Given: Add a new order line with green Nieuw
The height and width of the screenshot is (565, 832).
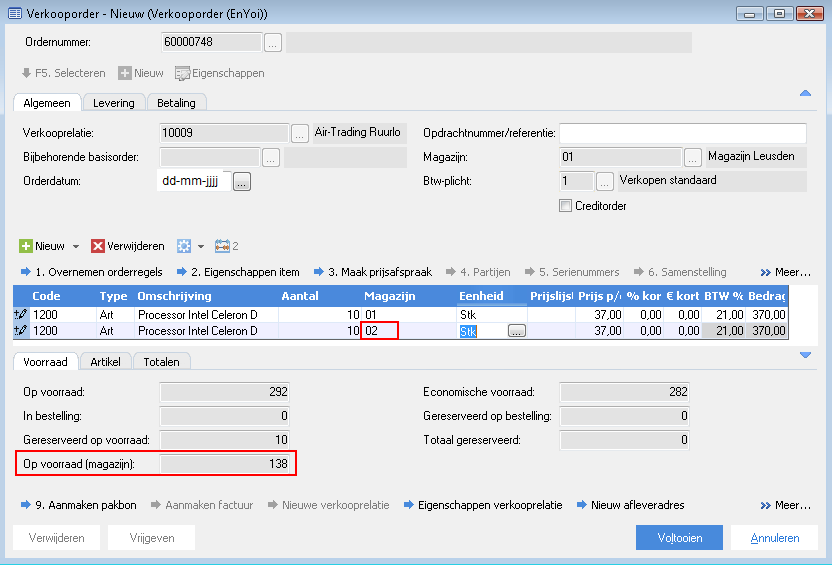Looking at the screenshot, I should [42, 246].
